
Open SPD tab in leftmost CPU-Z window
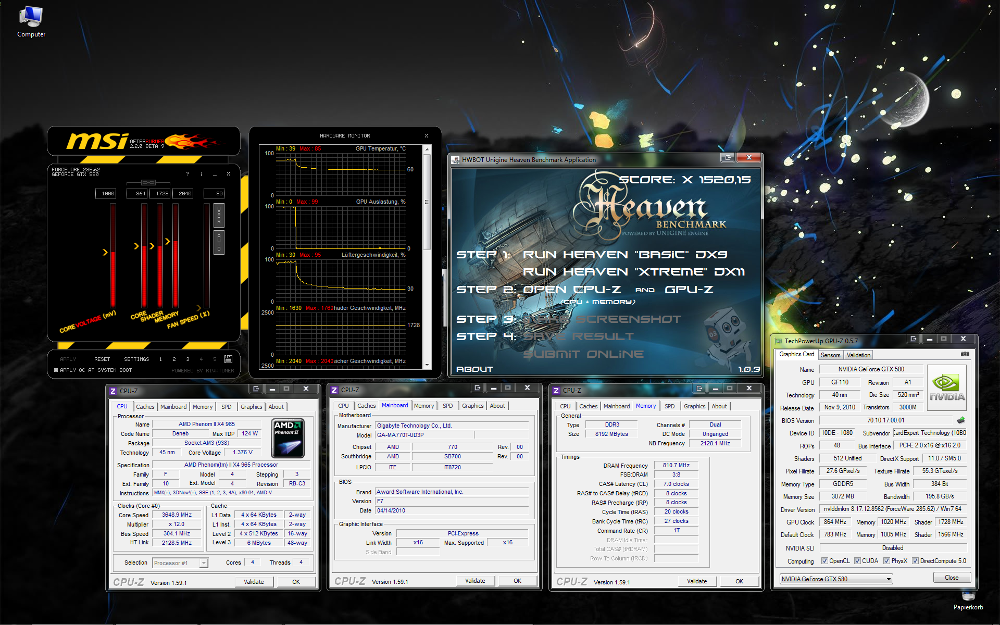226,406
